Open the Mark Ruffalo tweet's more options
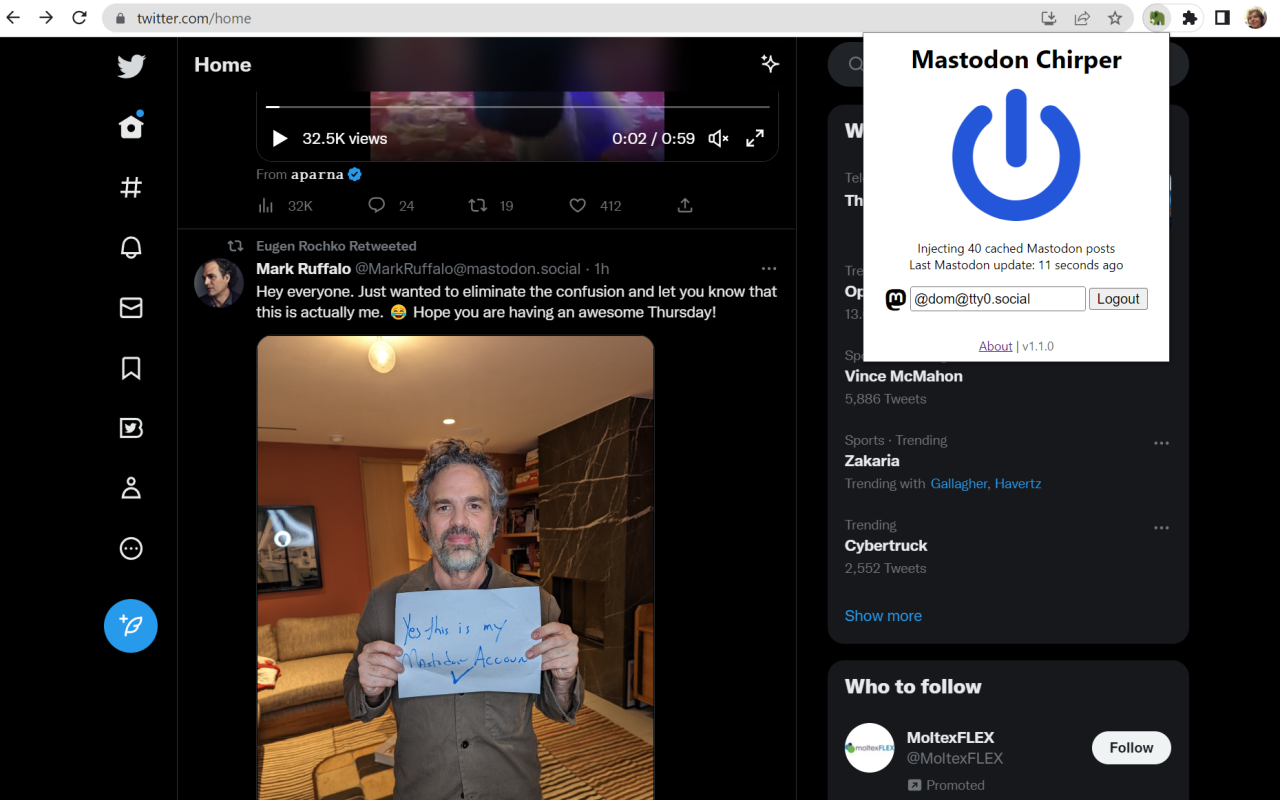 click(769, 268)
